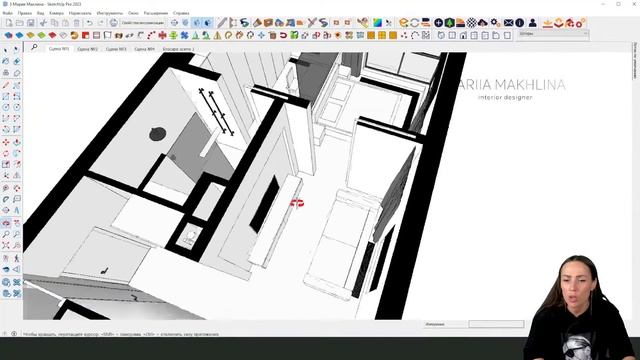This screenshot has width=640, height=360.
Task: Click the geolocation icon in status bar
Action: click(x=14, y=333)
